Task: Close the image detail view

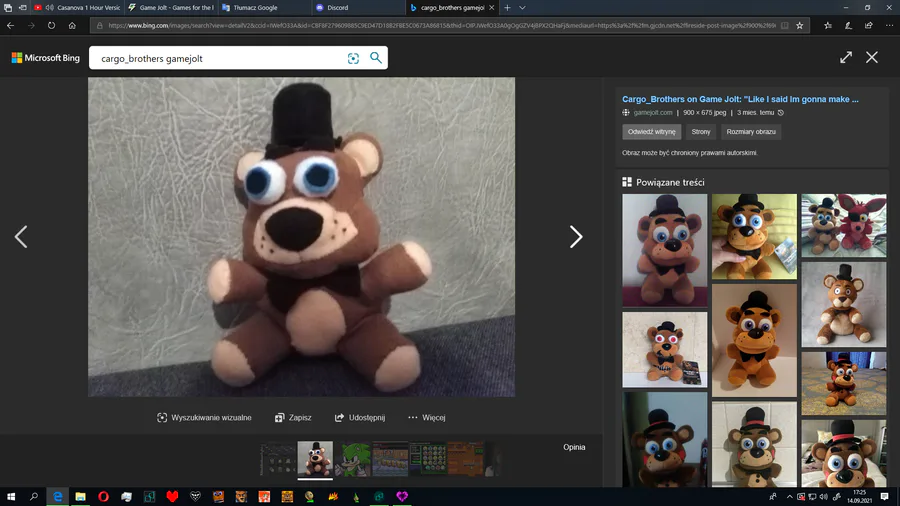Action: [872, 57]
